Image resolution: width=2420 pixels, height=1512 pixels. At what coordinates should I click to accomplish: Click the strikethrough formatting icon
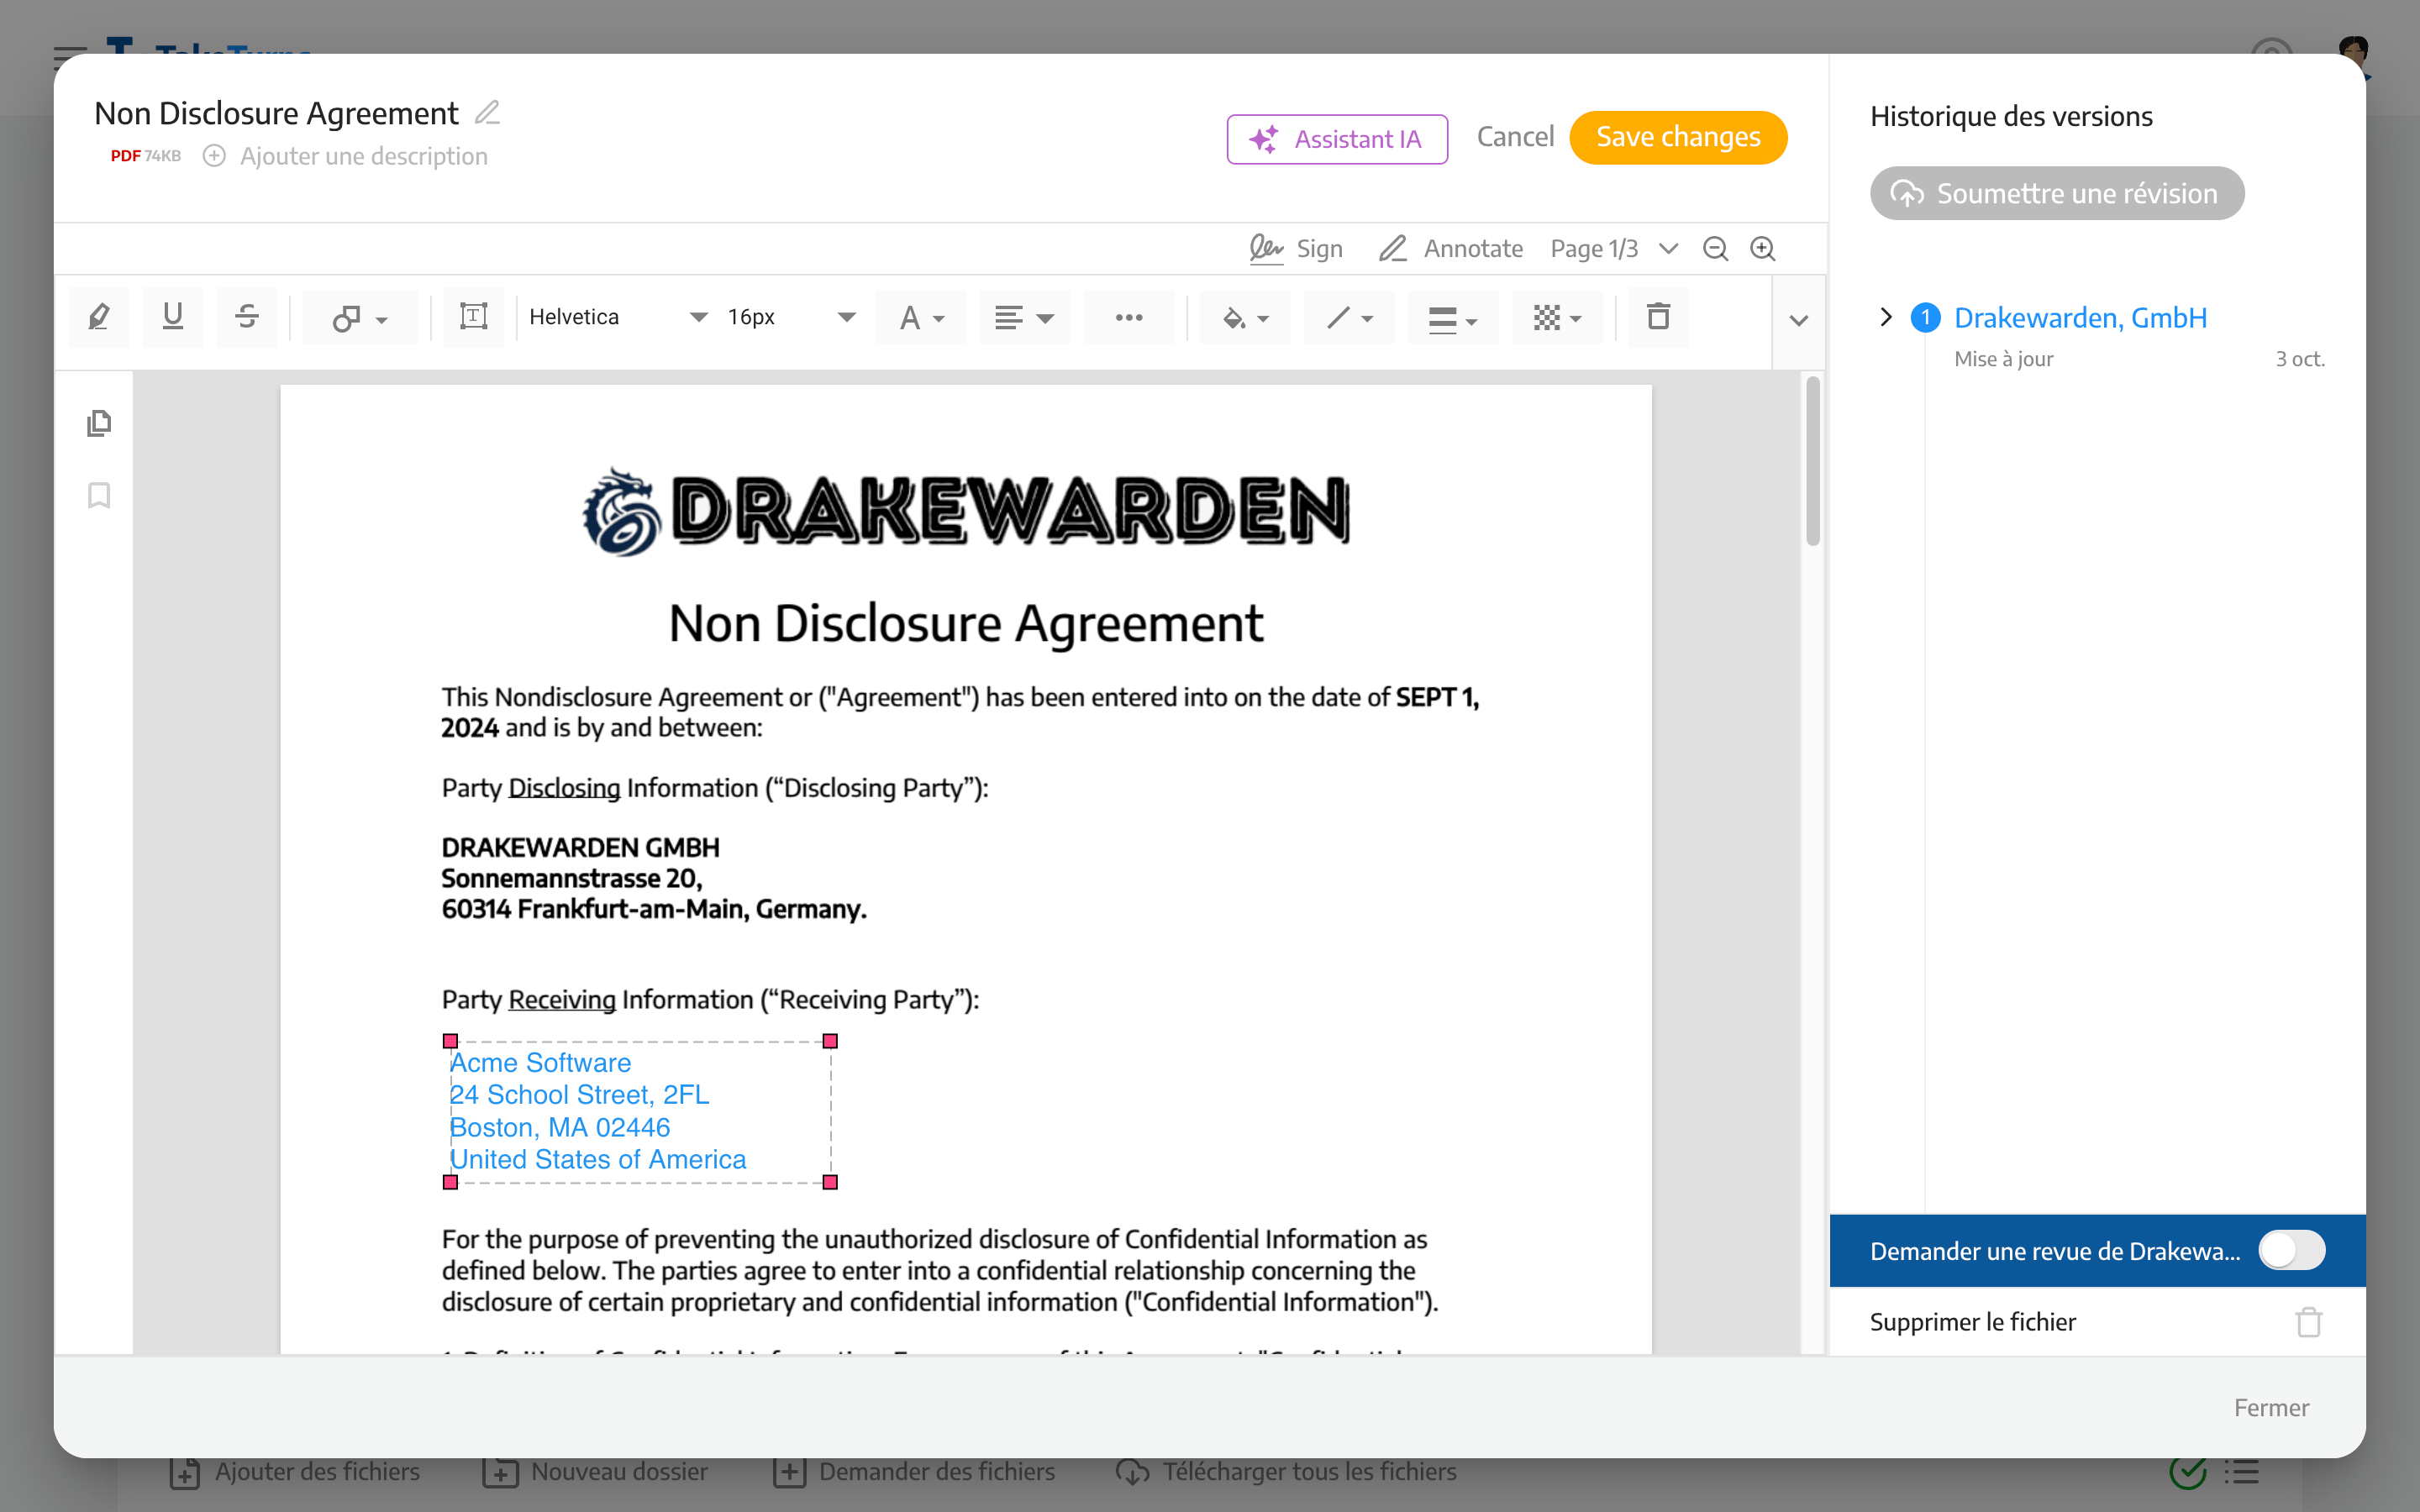247,315
